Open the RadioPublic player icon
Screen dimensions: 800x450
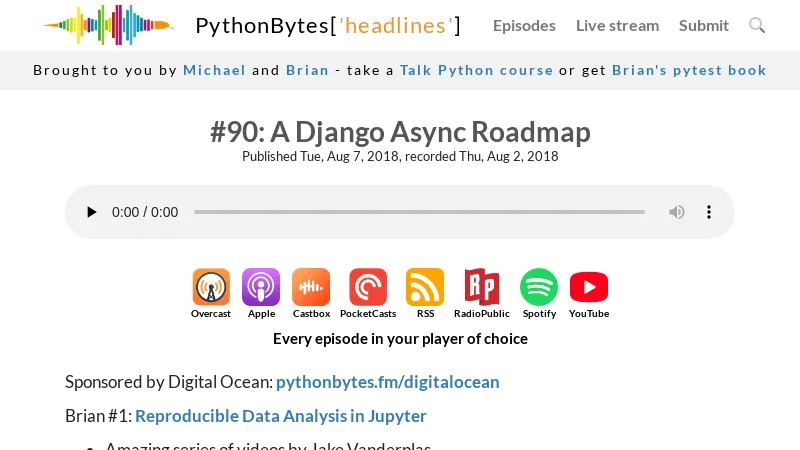pos(481,287)
